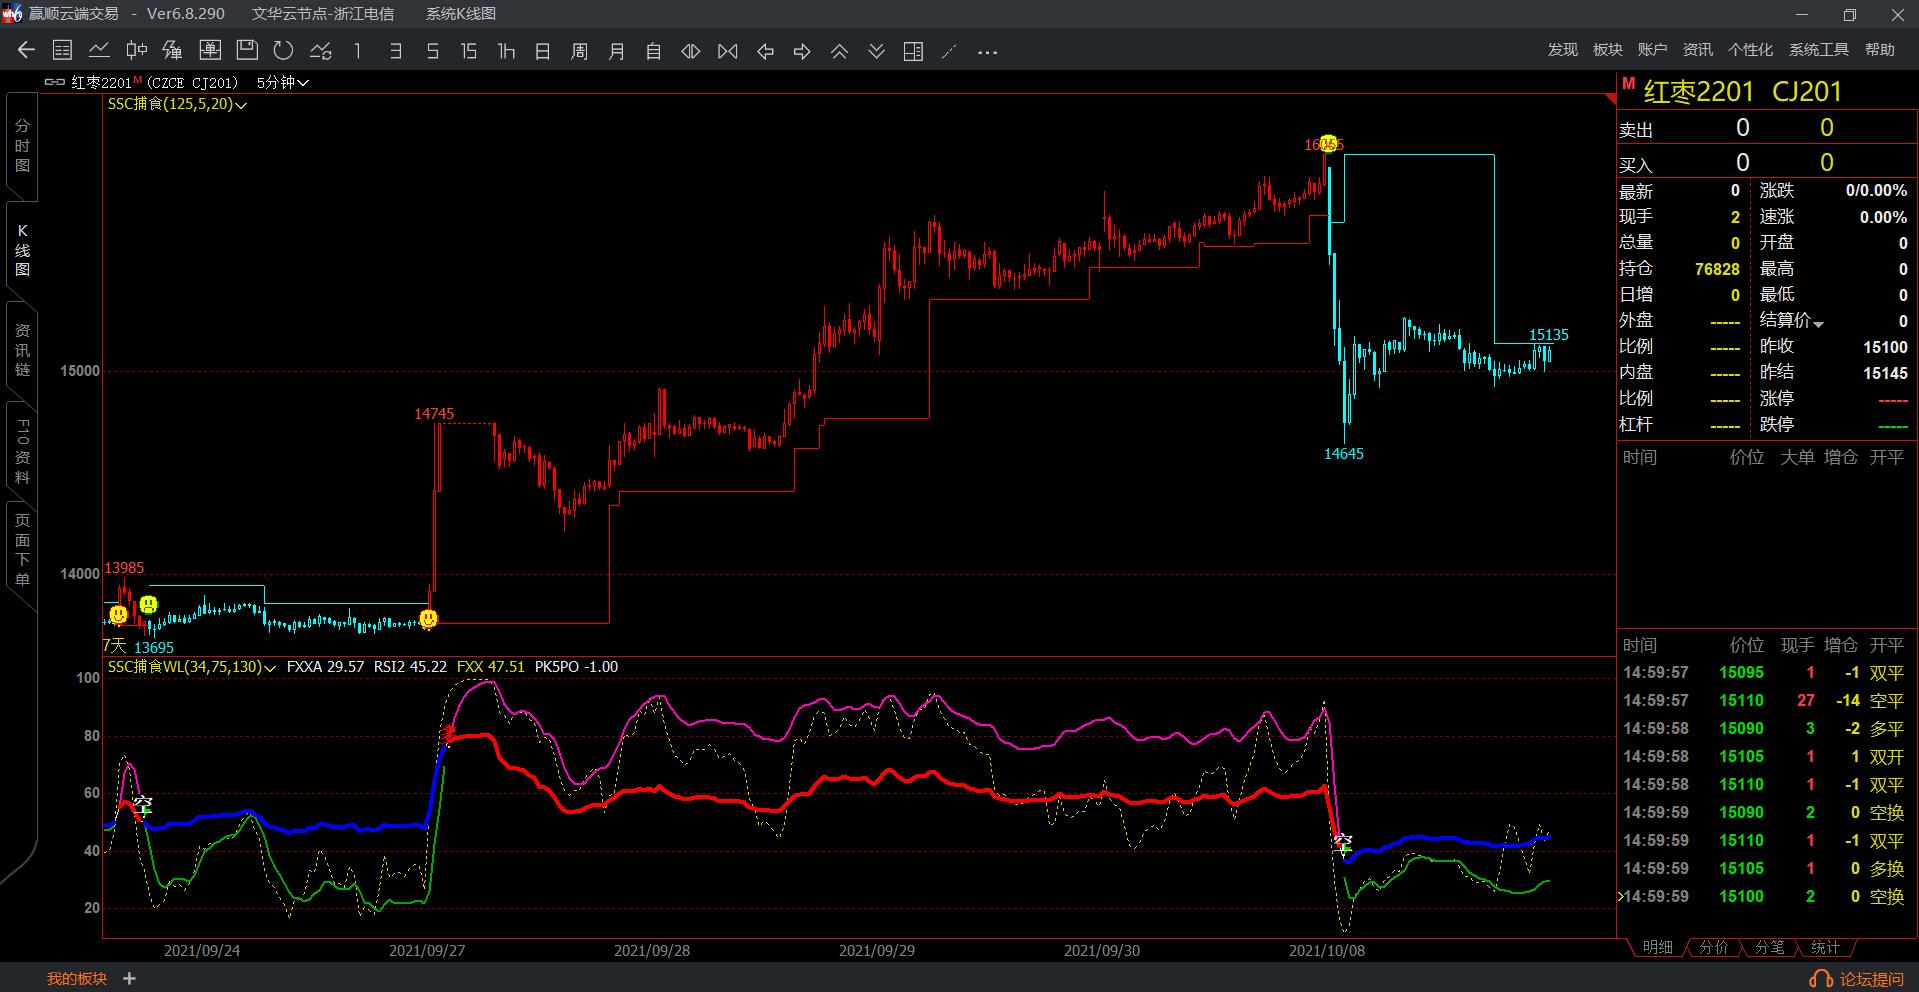This screenshot has width=1919, height=992.
Task: Open the 账户 menu
Action: (x=1653, y=50)
